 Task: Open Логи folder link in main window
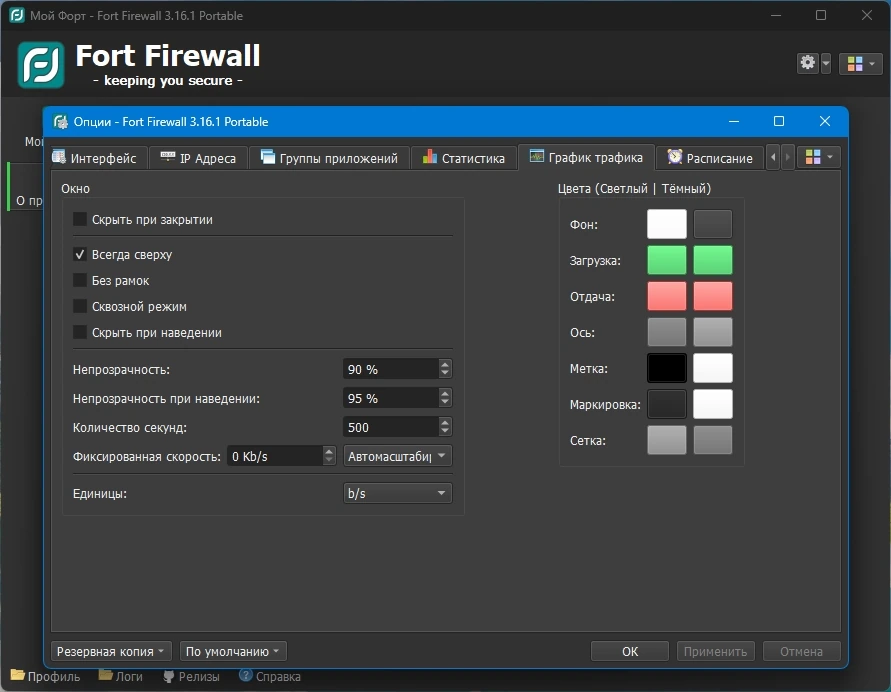click(x=120, y=676)
